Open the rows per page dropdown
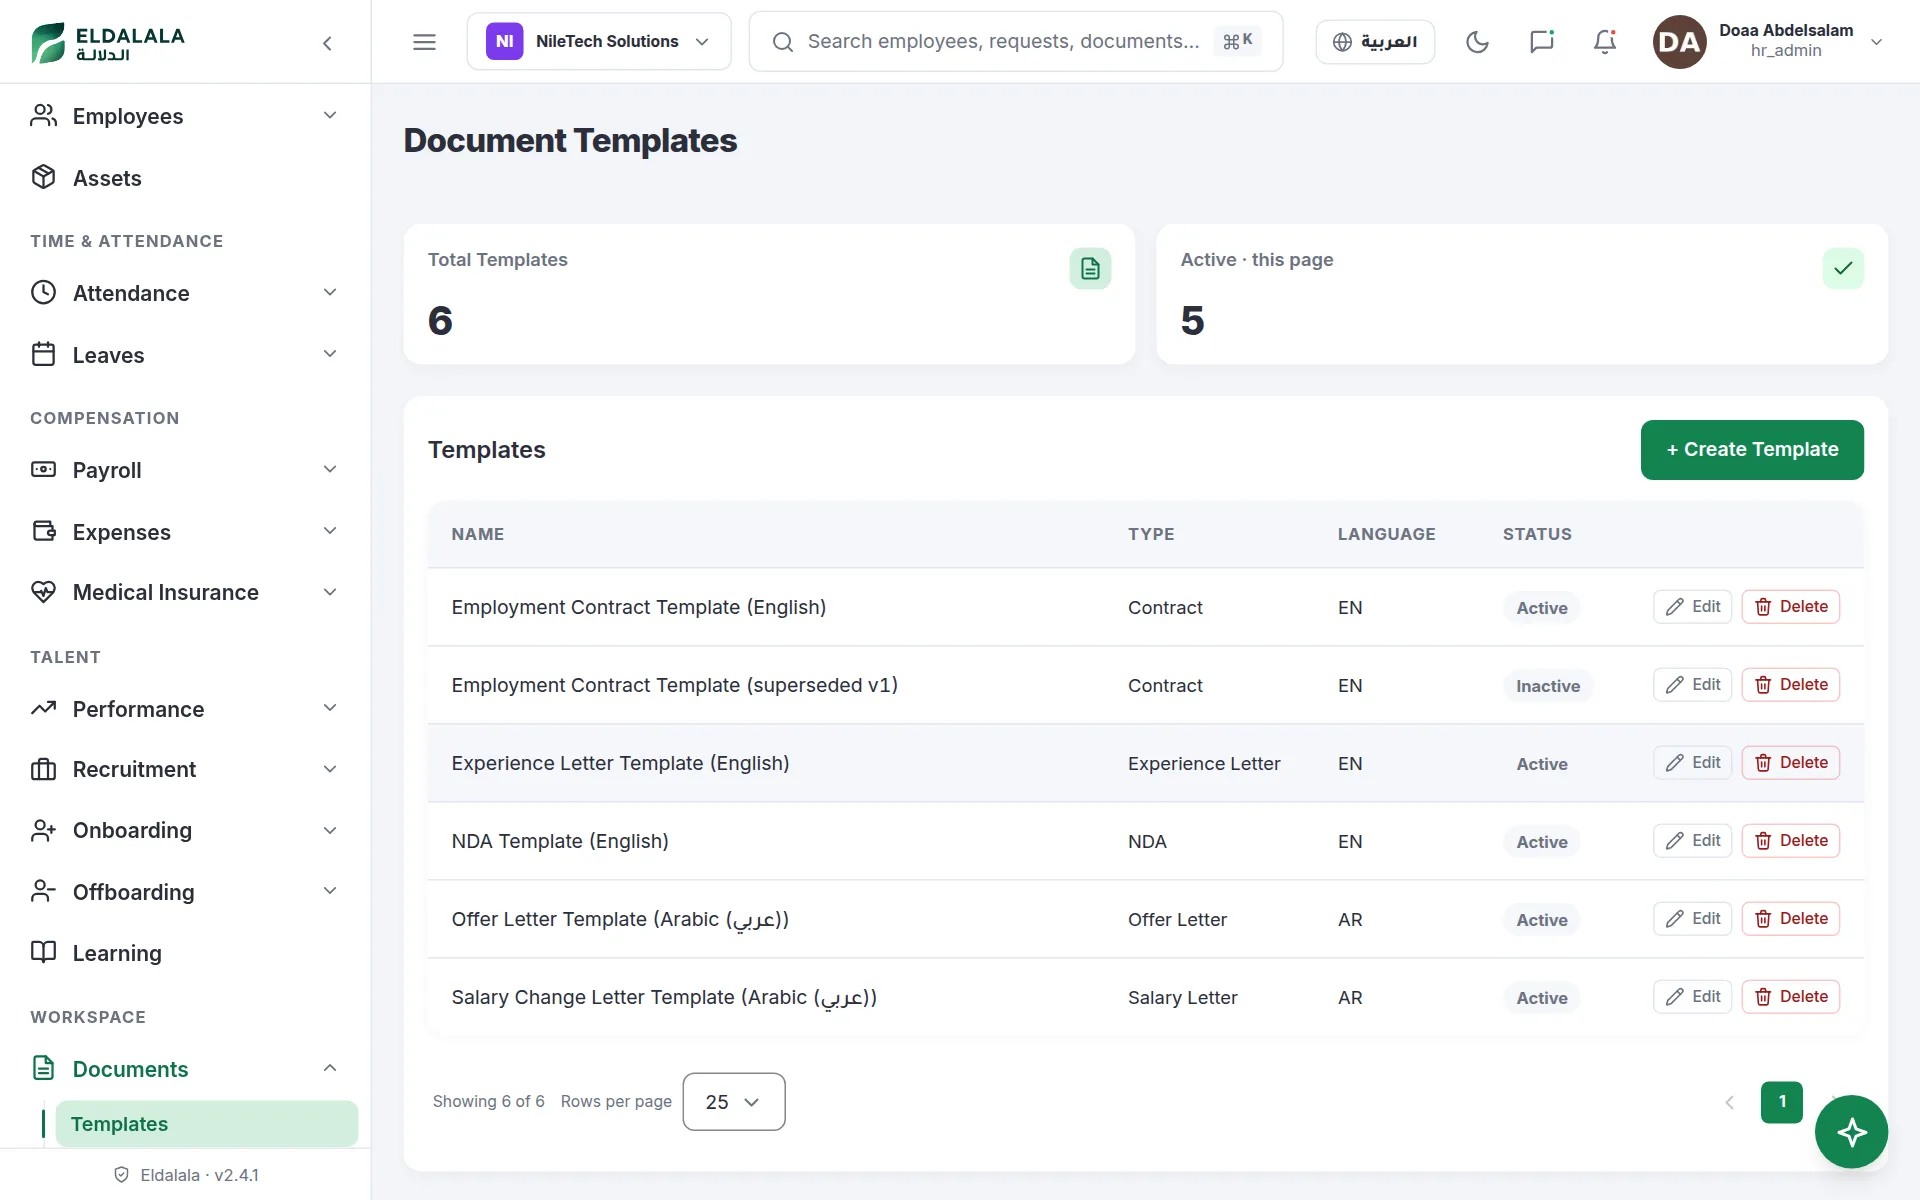 (734, 1102)
